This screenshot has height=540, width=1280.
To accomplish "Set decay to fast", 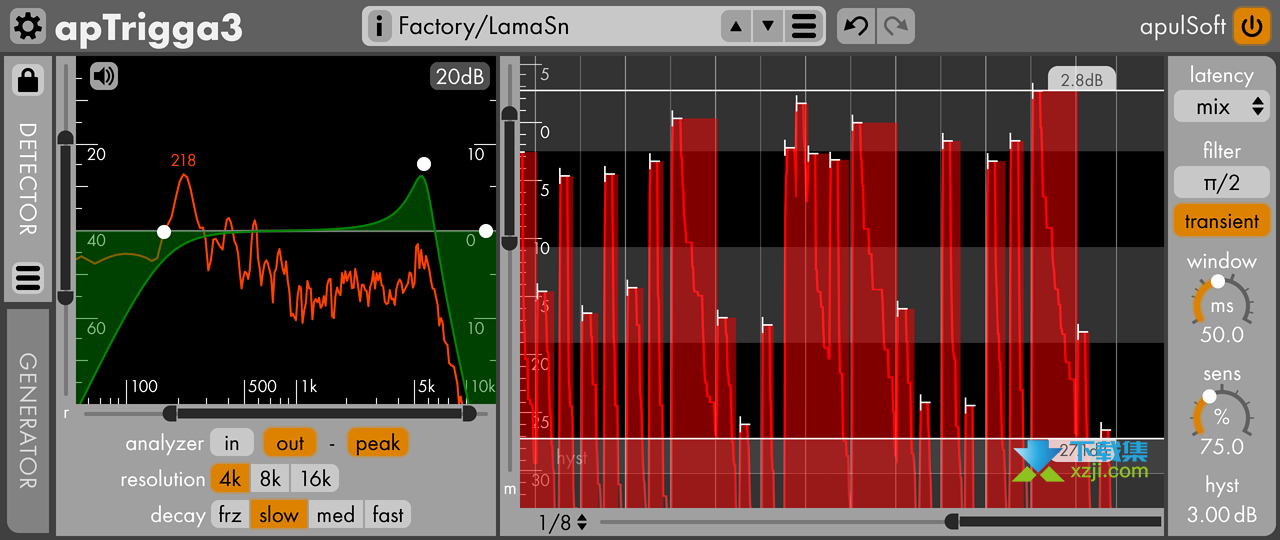I will pos(388,515).
